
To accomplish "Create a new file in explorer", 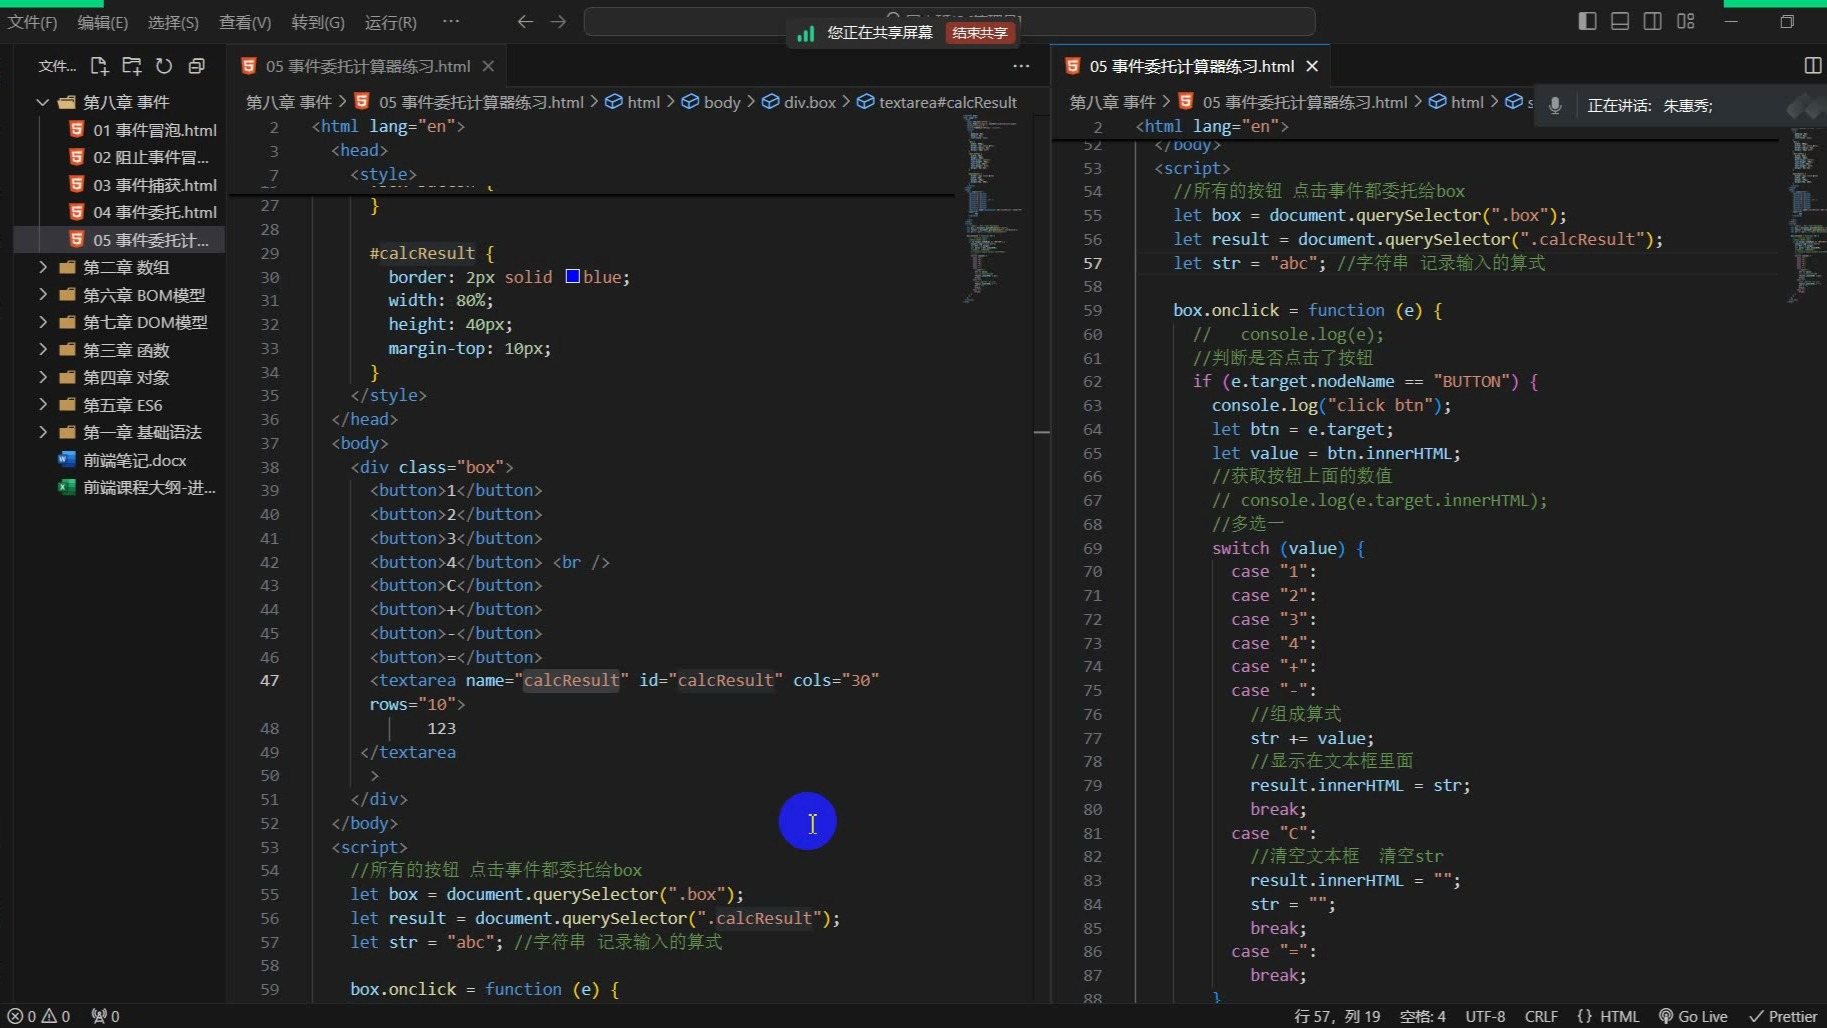I will [99, 66].
